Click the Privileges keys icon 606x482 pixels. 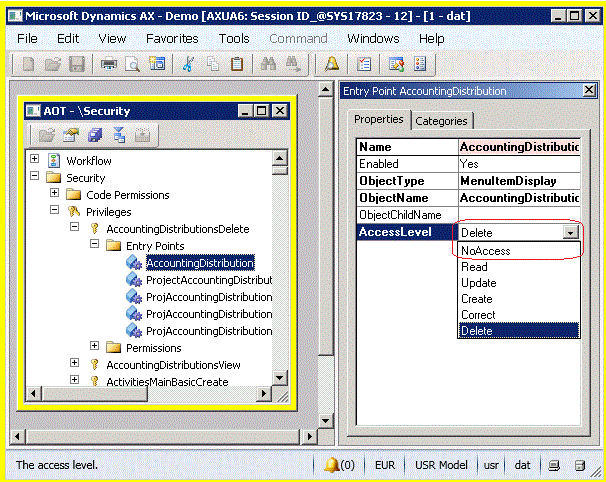(x=73, y=212)
